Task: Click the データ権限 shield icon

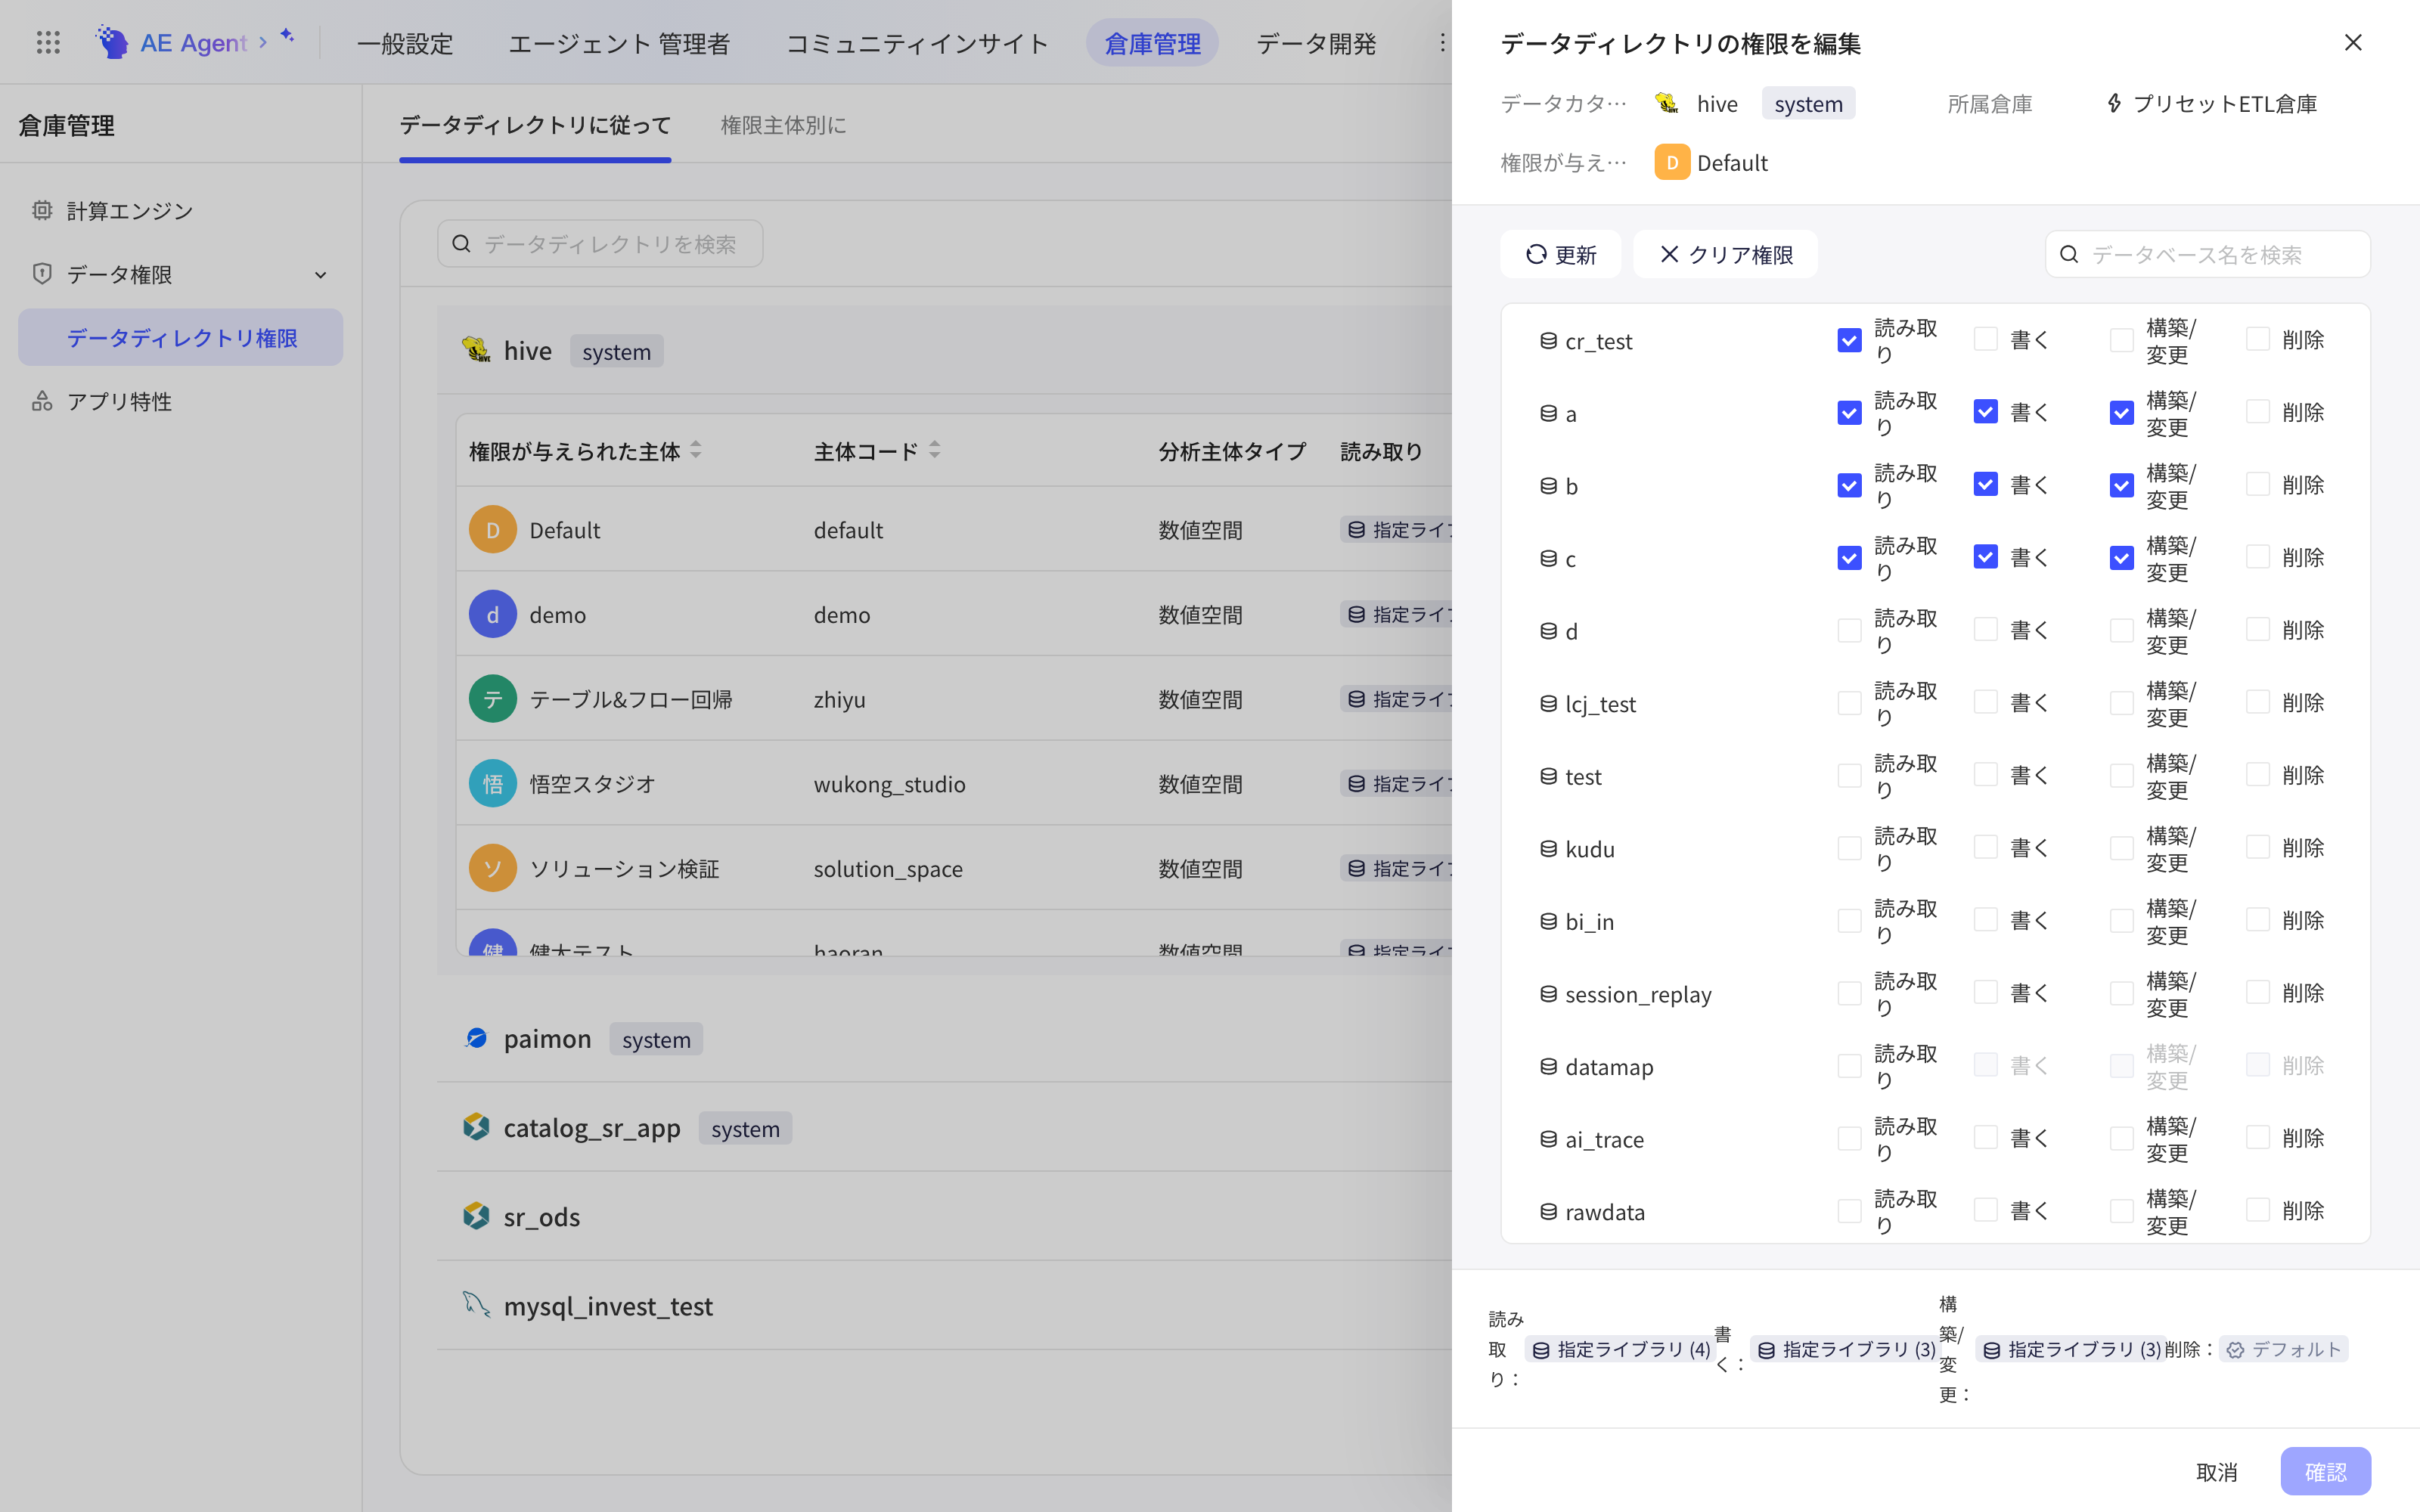Action: tap(42, 273)
